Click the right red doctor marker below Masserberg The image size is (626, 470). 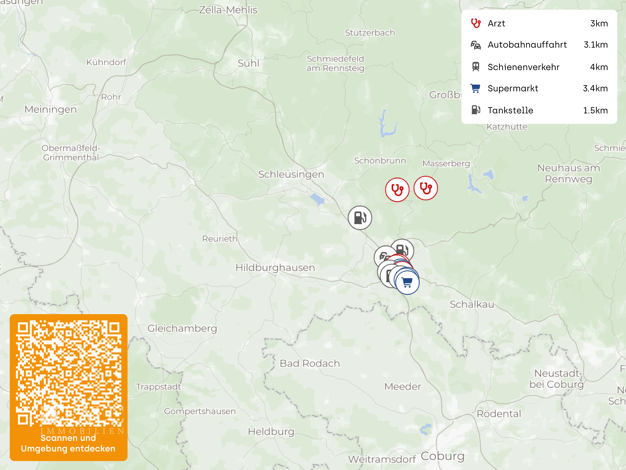click(426, 188)
